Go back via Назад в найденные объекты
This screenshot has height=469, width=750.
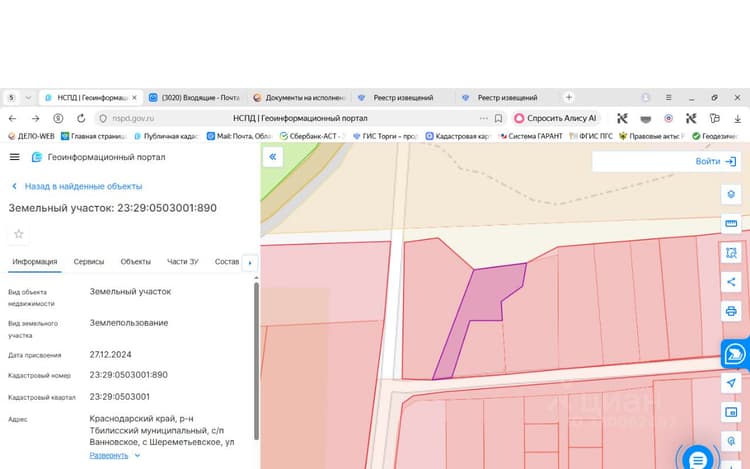77,186
